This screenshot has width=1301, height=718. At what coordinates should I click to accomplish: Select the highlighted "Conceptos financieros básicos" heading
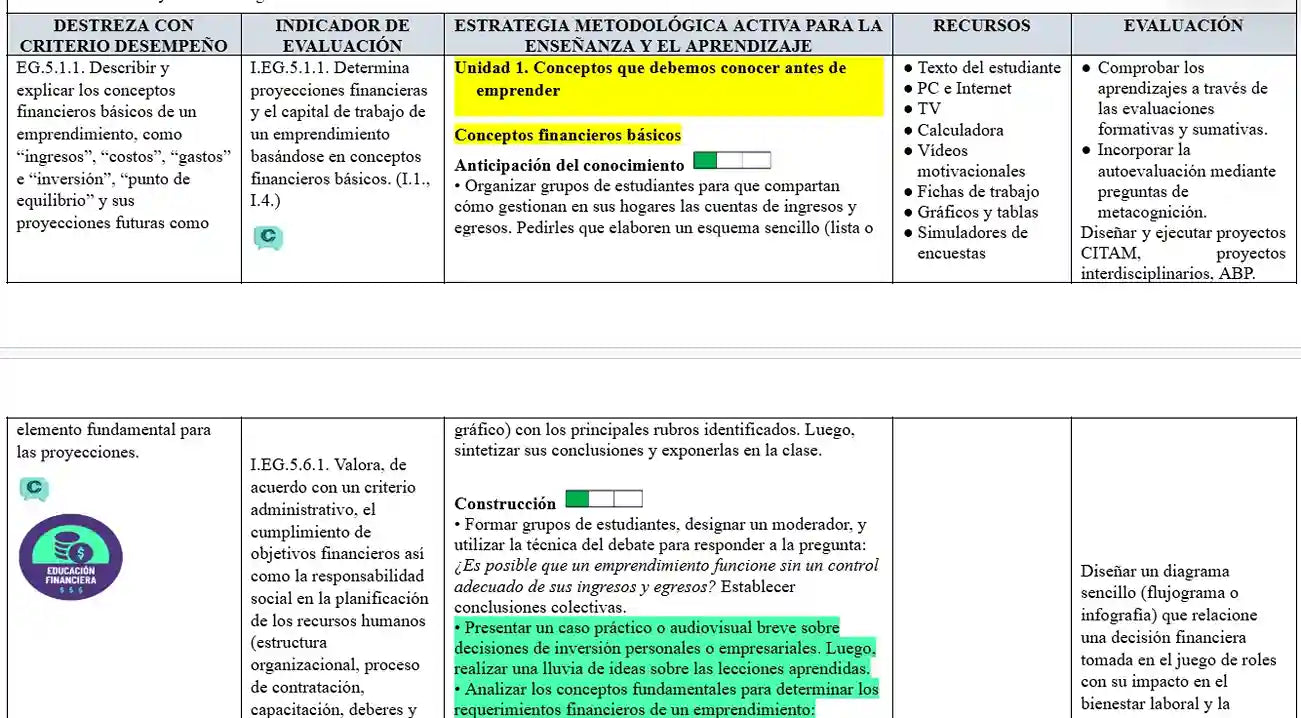(567, 135)
